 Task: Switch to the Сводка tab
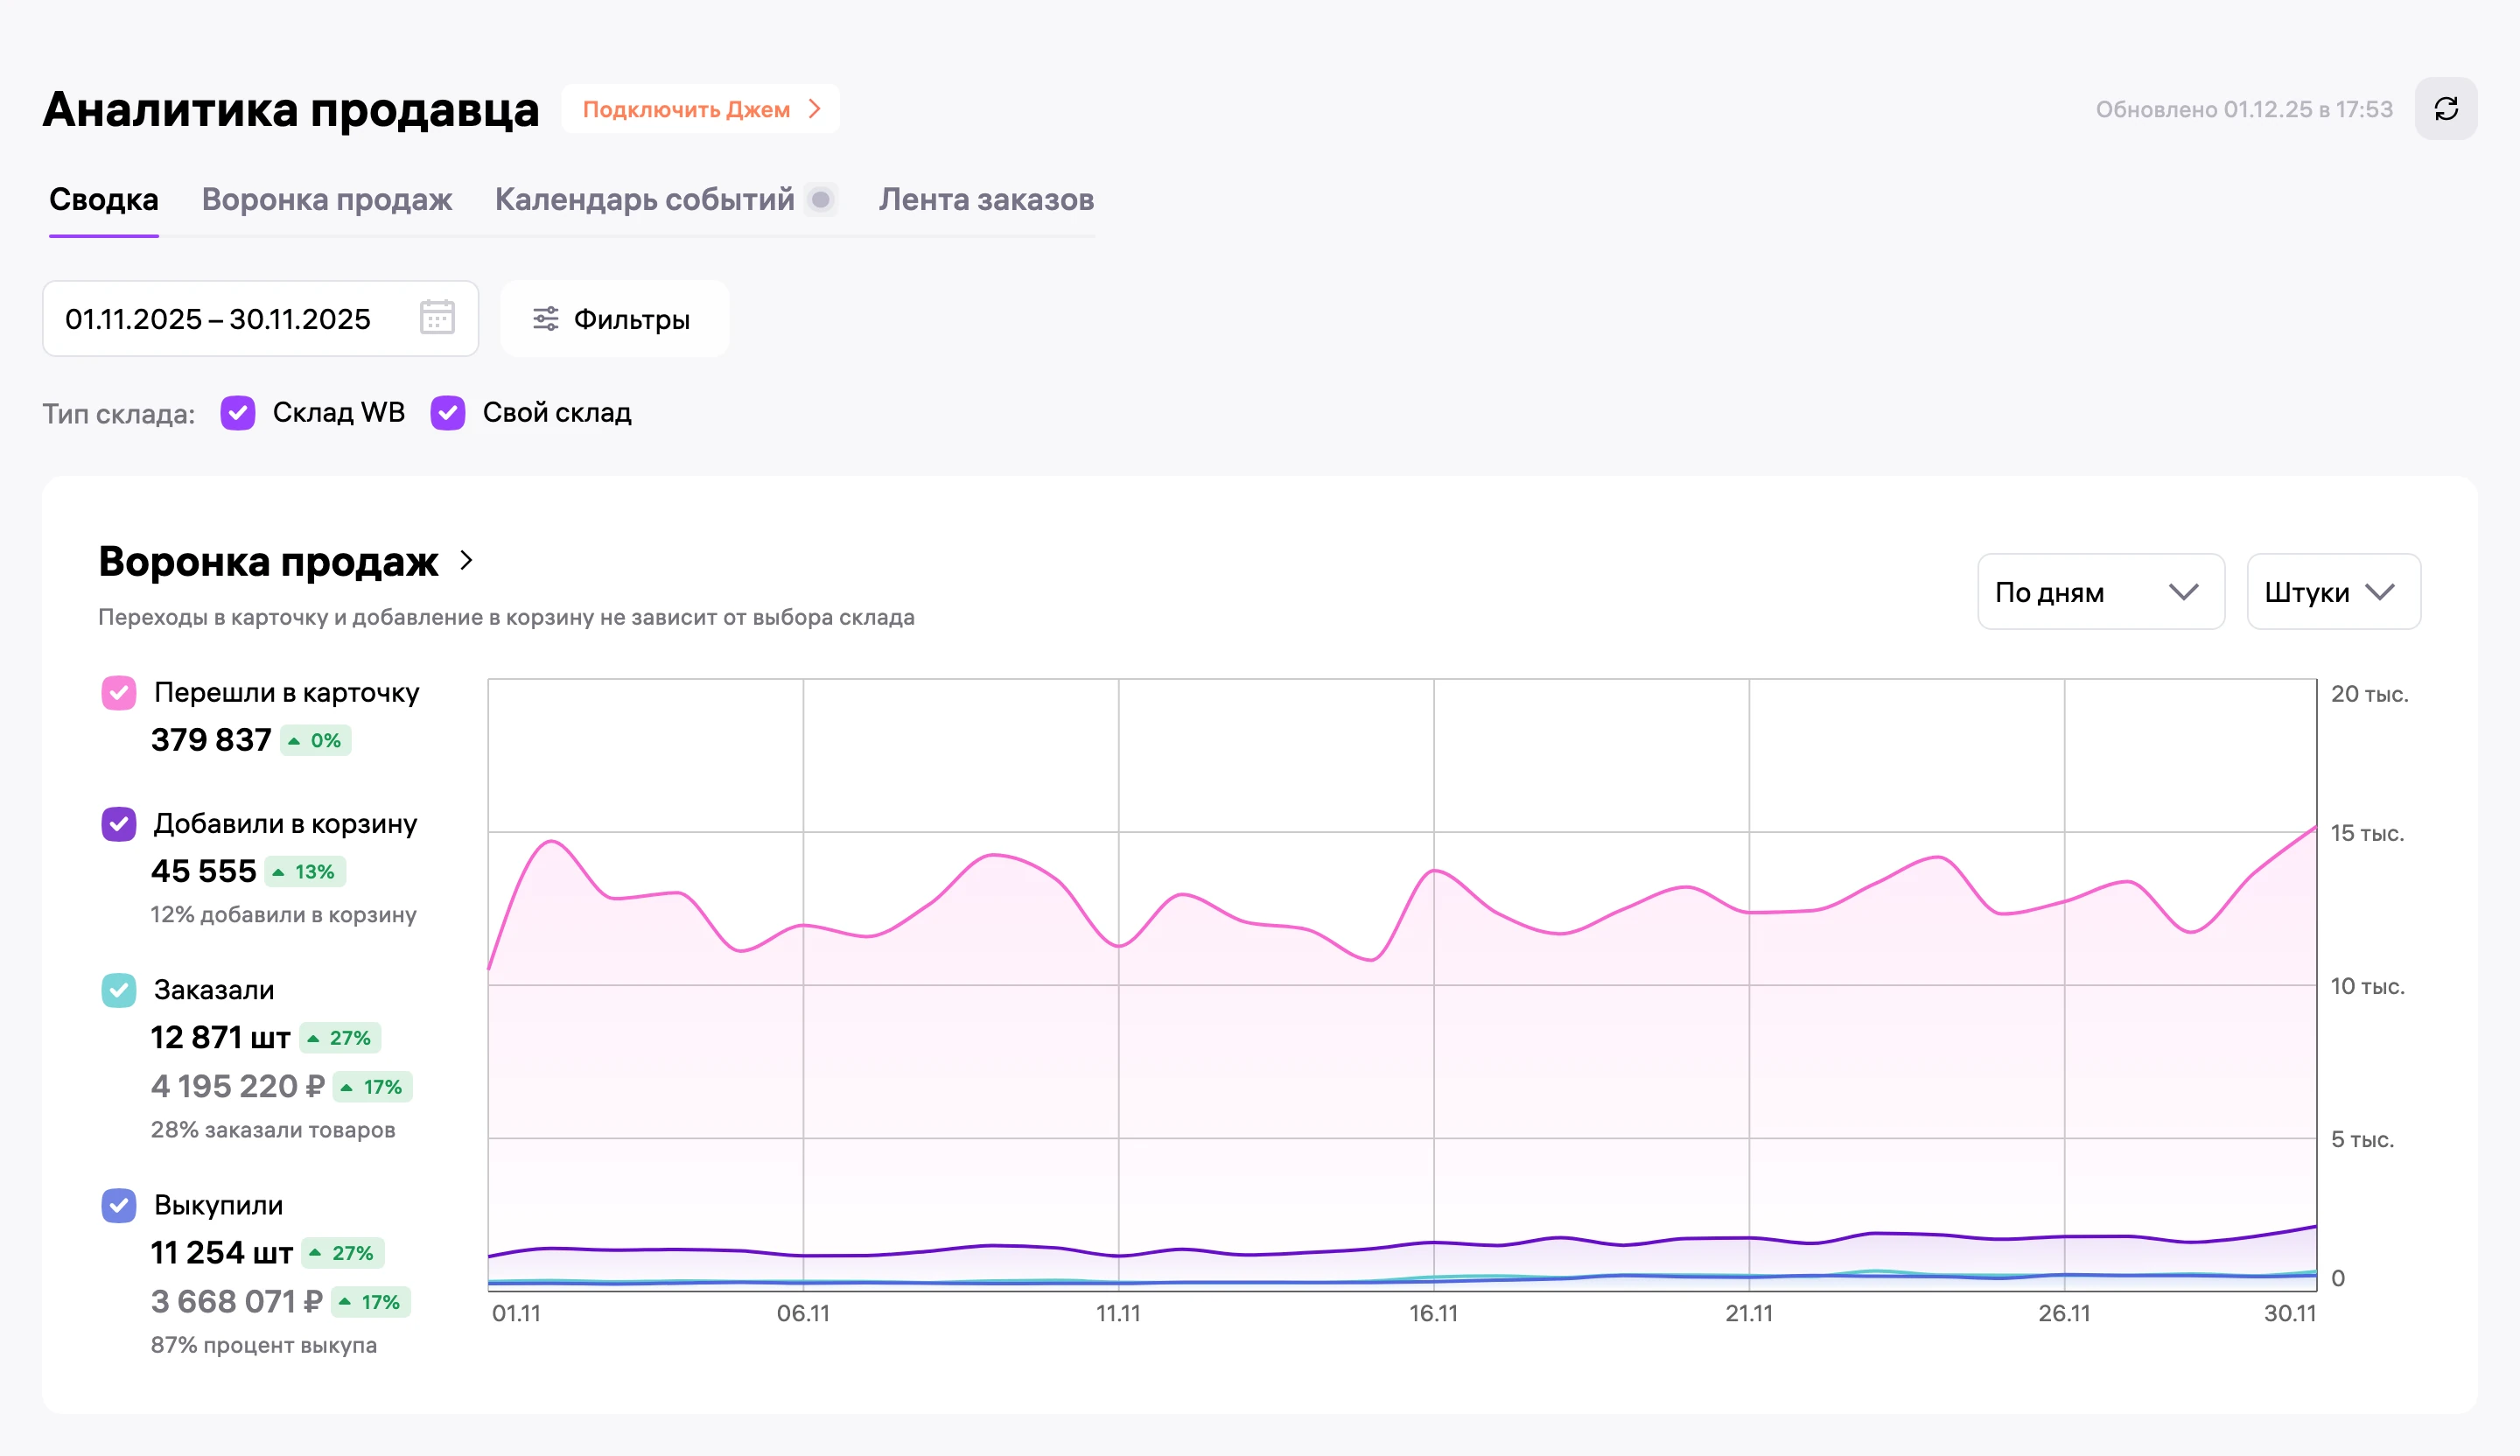pyautogui.click(x=104, y=200)
